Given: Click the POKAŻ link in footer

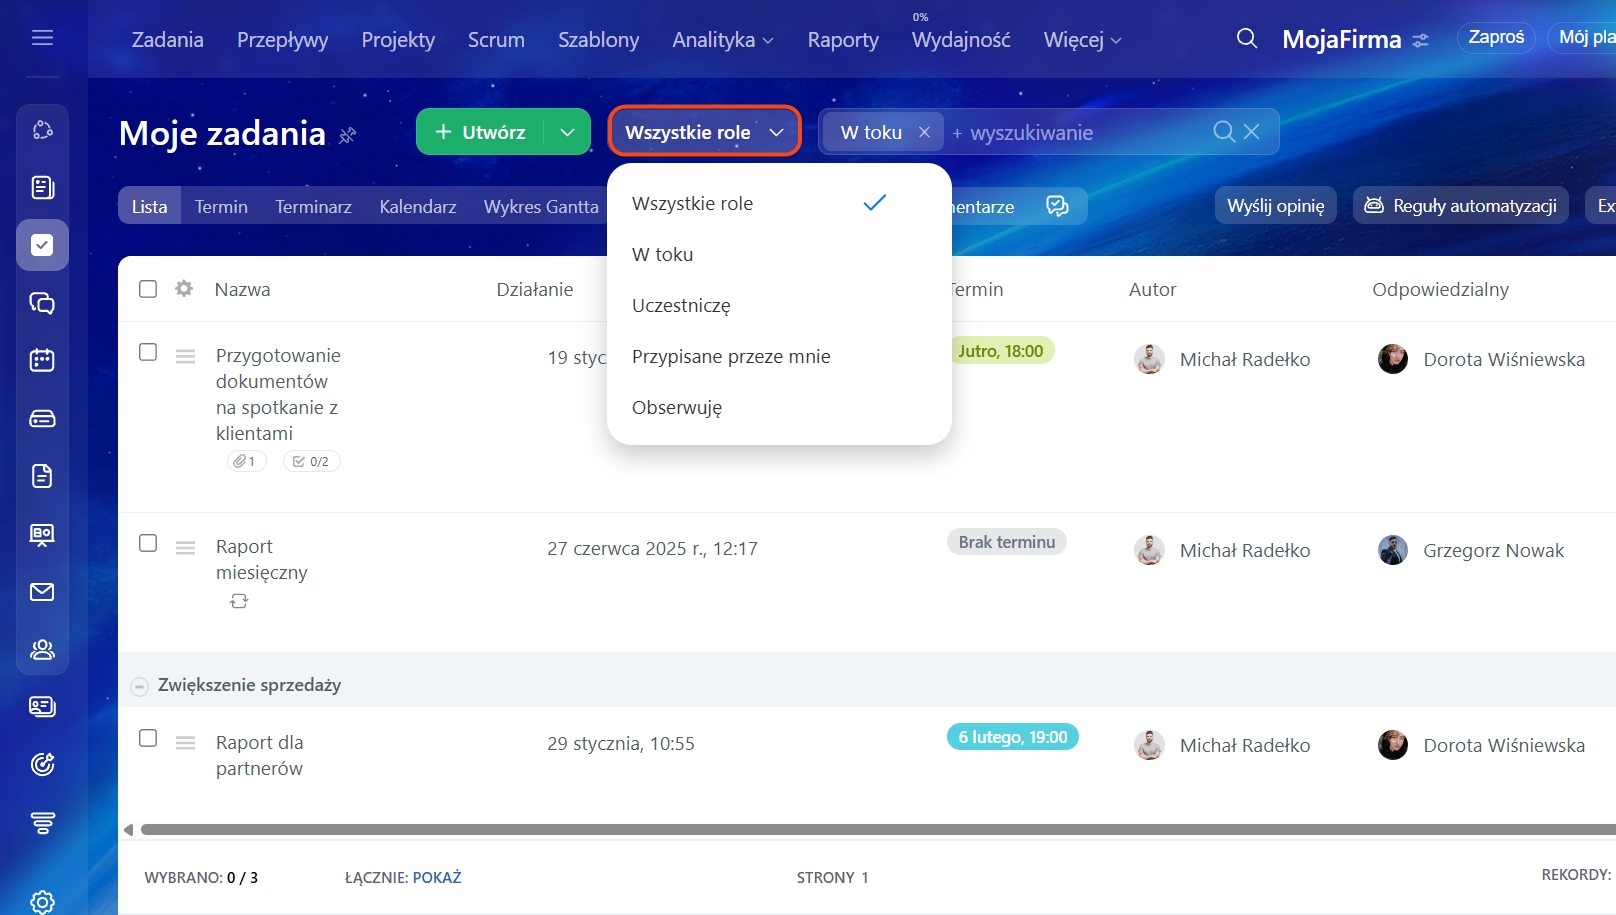Looking at the screenshot, I should pyautogui.click(x=437, y=878).
